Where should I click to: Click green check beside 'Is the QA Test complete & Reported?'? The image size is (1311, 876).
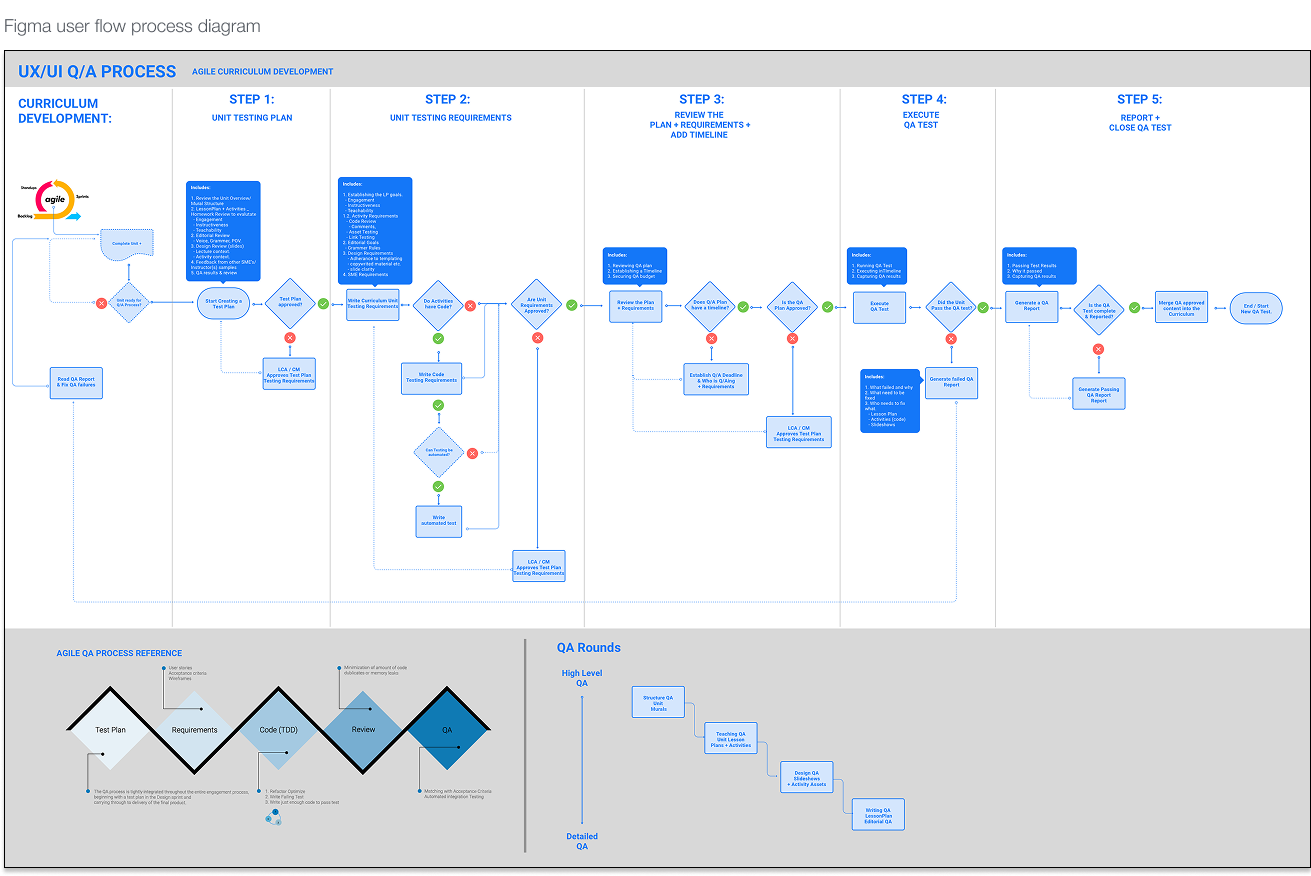pyautogui.click(x=1134, y=307)
